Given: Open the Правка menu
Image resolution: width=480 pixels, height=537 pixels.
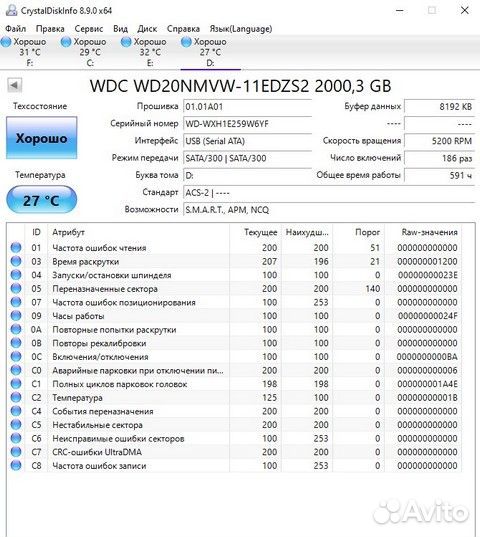Looking at the screenshot, I should coord(50,29).
